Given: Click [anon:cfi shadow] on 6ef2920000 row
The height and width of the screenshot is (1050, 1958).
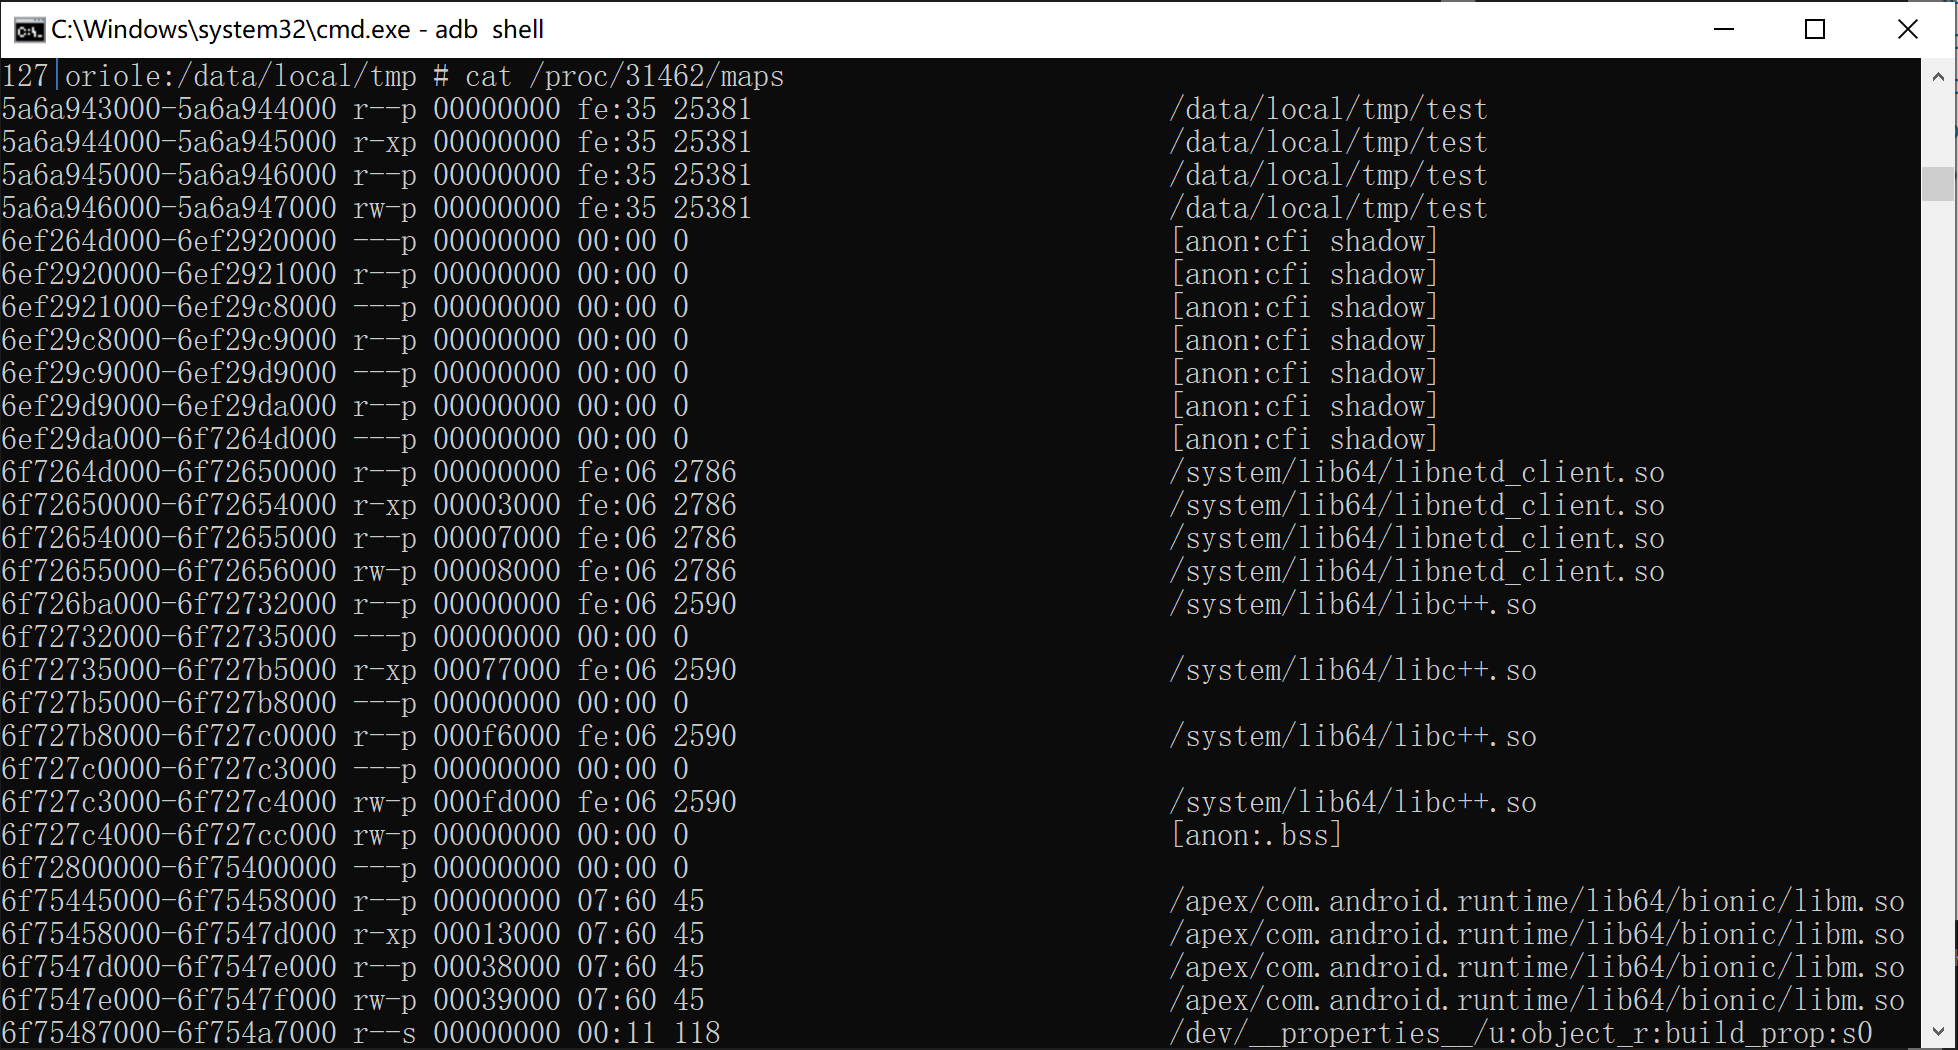Looking at the screenshot, I should [x=1305, y=275].
